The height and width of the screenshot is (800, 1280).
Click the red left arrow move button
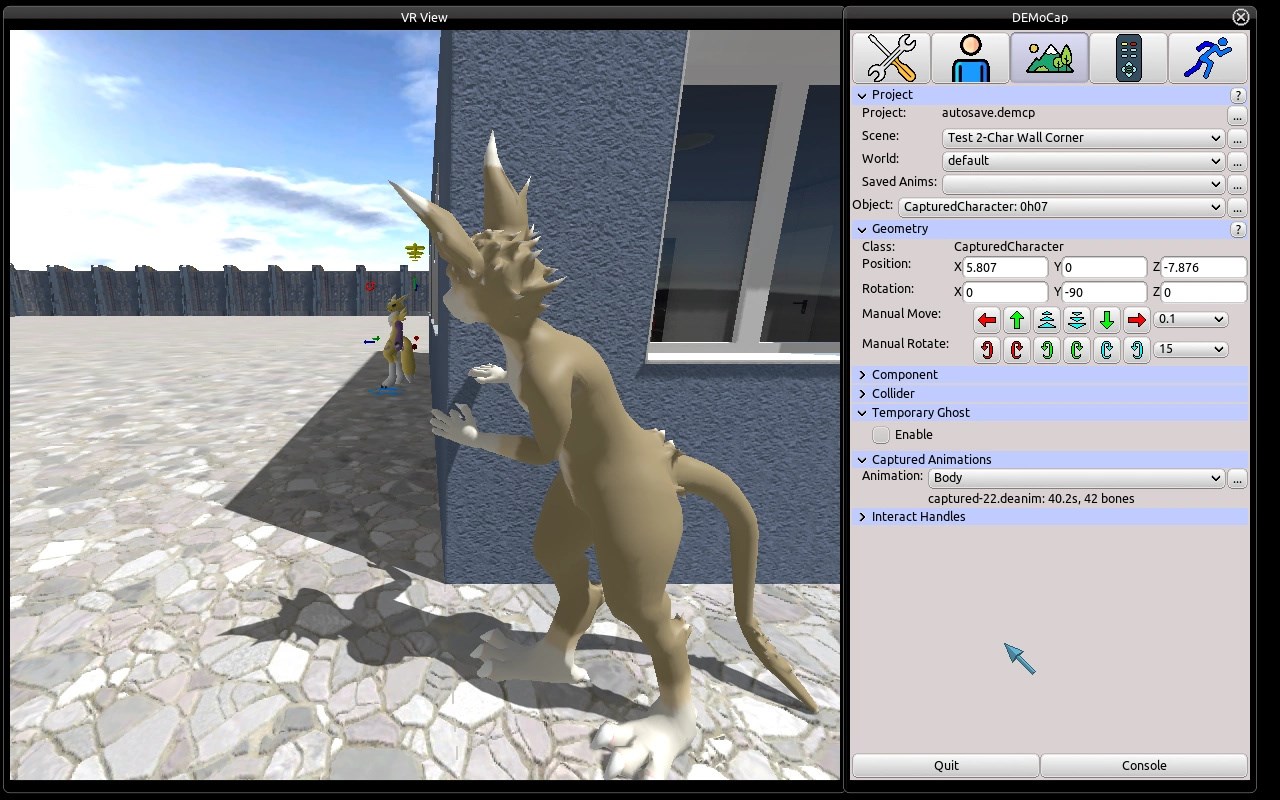click(987, 320)
